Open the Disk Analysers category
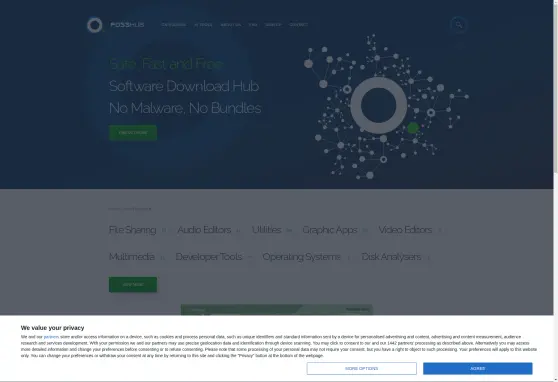Viewport: 558px width, 382px height. [x=391, y=257]
